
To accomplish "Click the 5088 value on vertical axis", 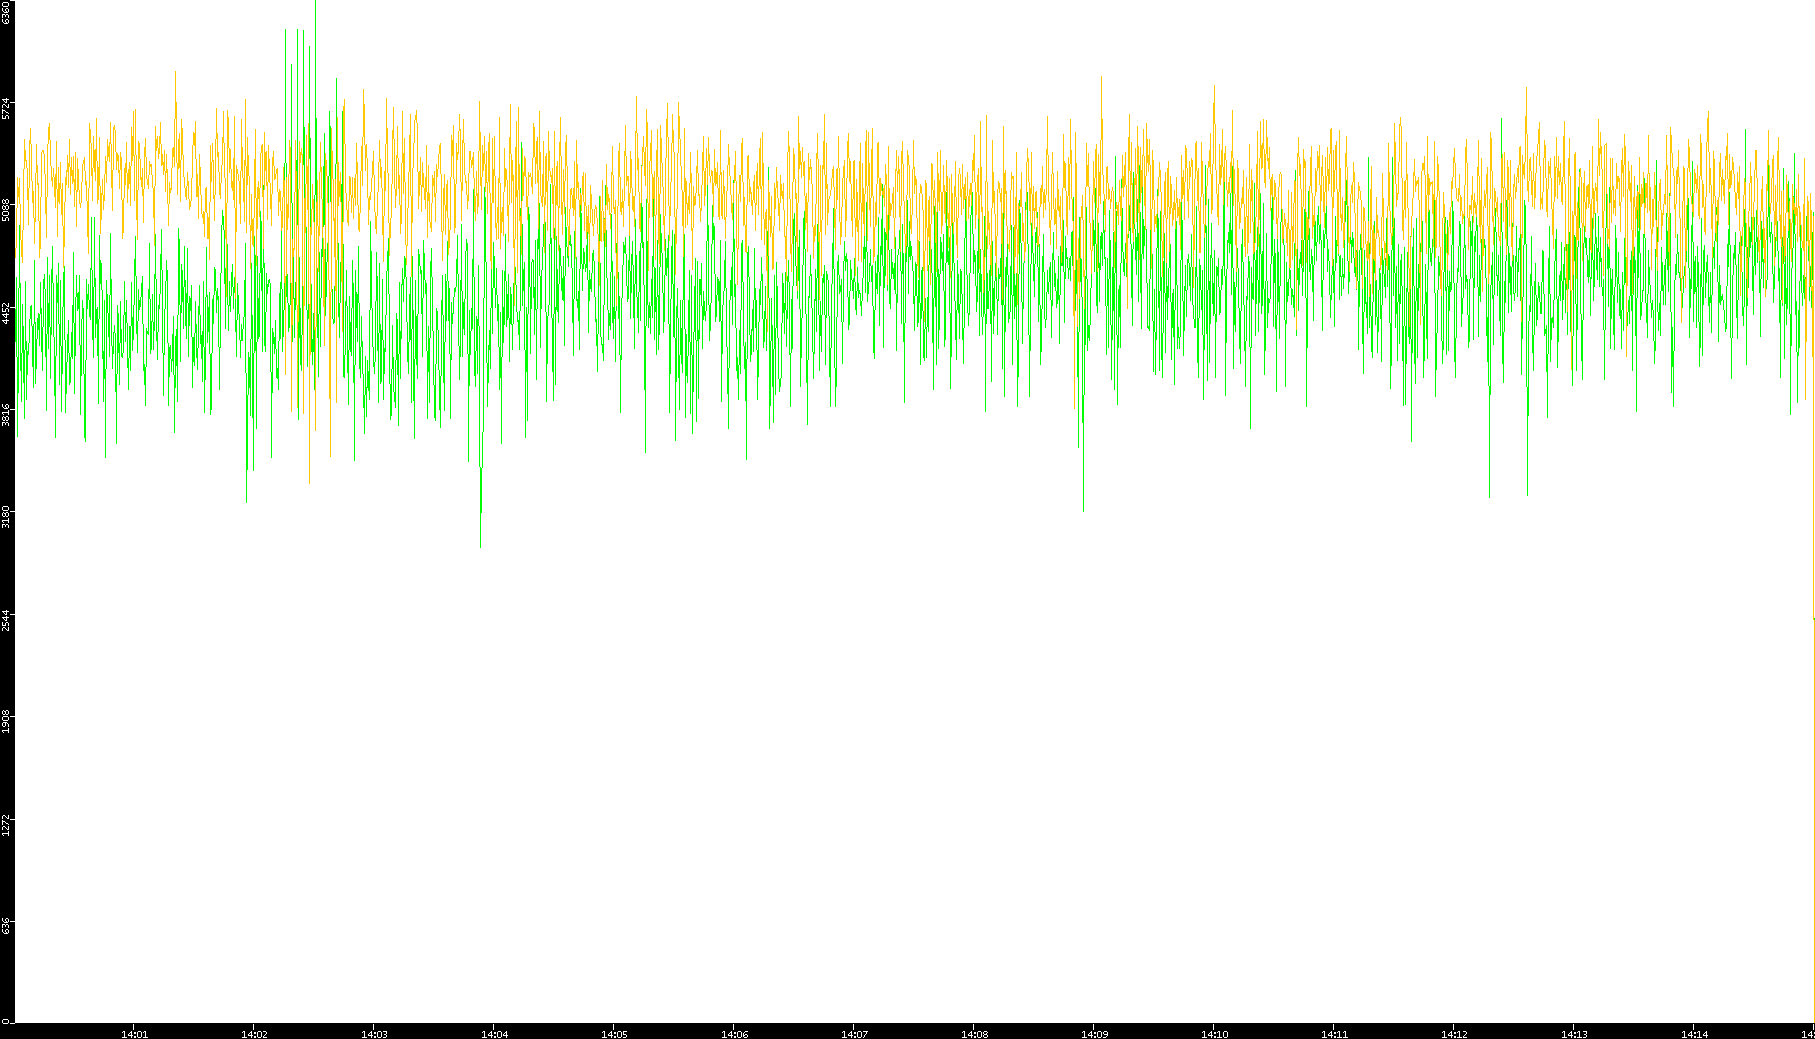I will click(x=7, y=210).
